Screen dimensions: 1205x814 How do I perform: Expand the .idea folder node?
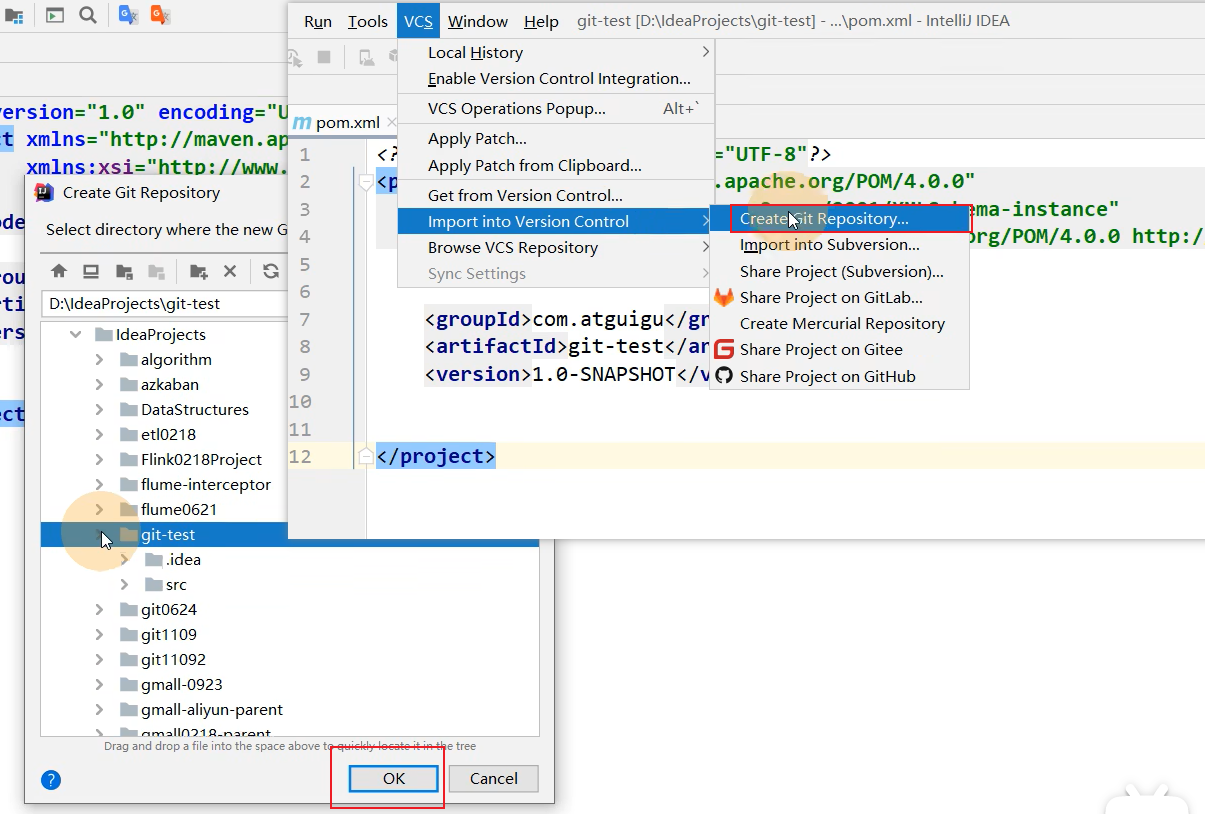(x=124, y=560)
